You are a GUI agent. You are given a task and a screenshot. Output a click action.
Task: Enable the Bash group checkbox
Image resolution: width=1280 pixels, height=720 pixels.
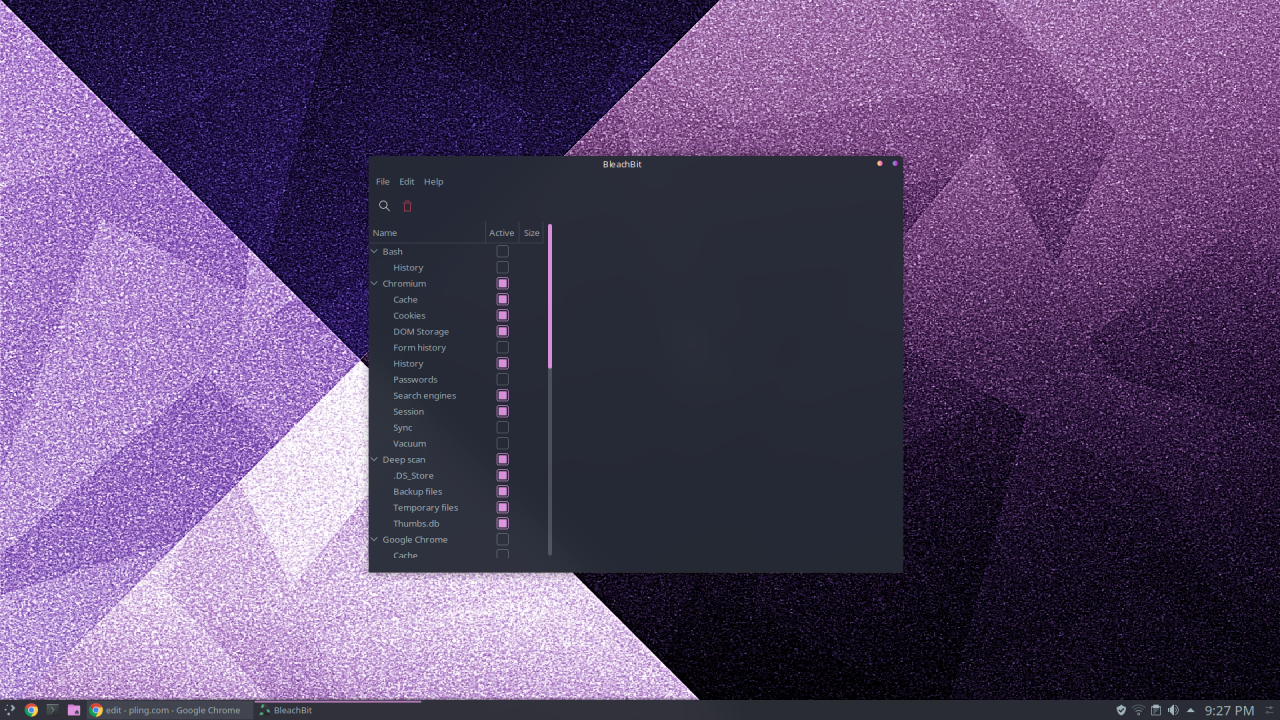click(502, 251)
